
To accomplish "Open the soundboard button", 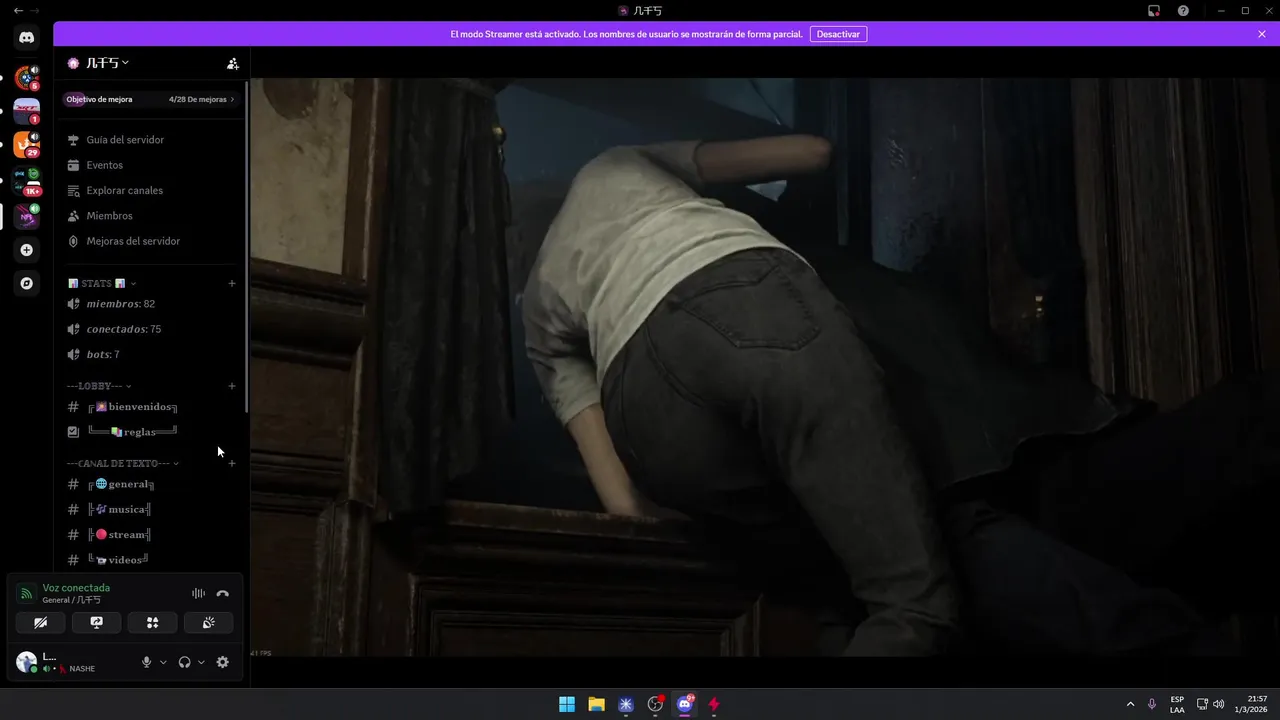I will (x=208, y=623).
